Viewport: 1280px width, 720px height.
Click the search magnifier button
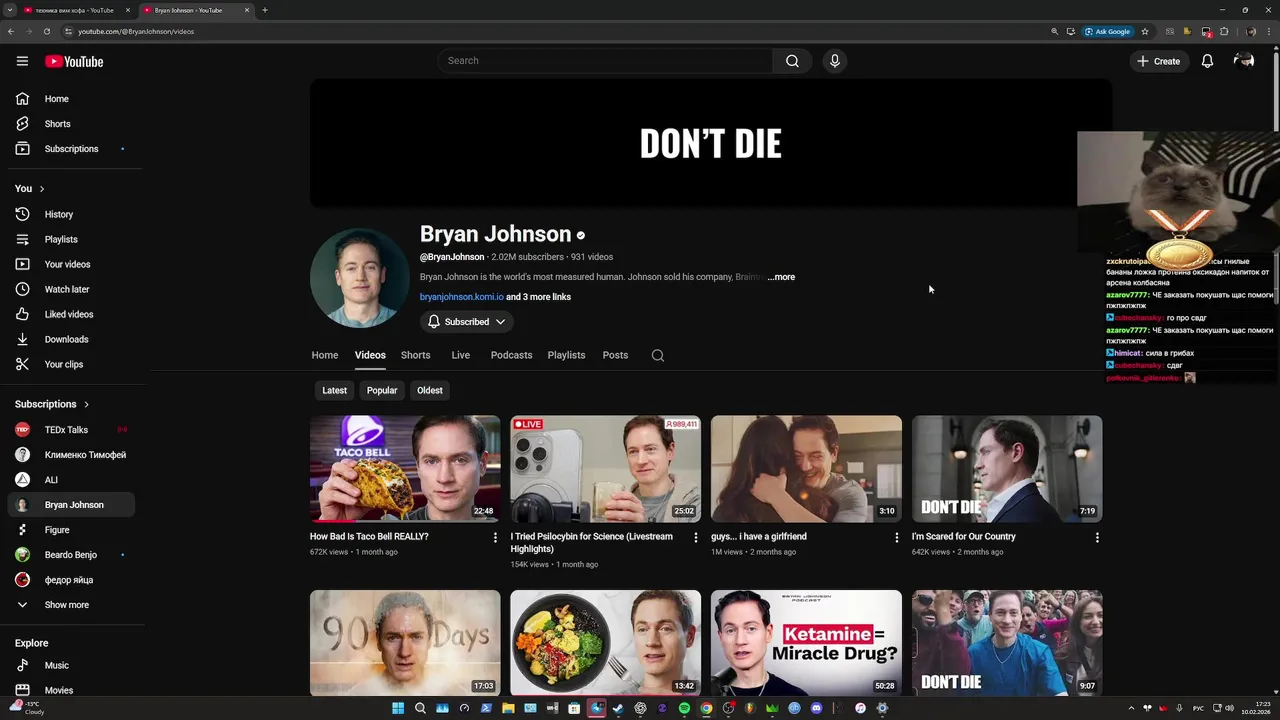coord(792,61)
